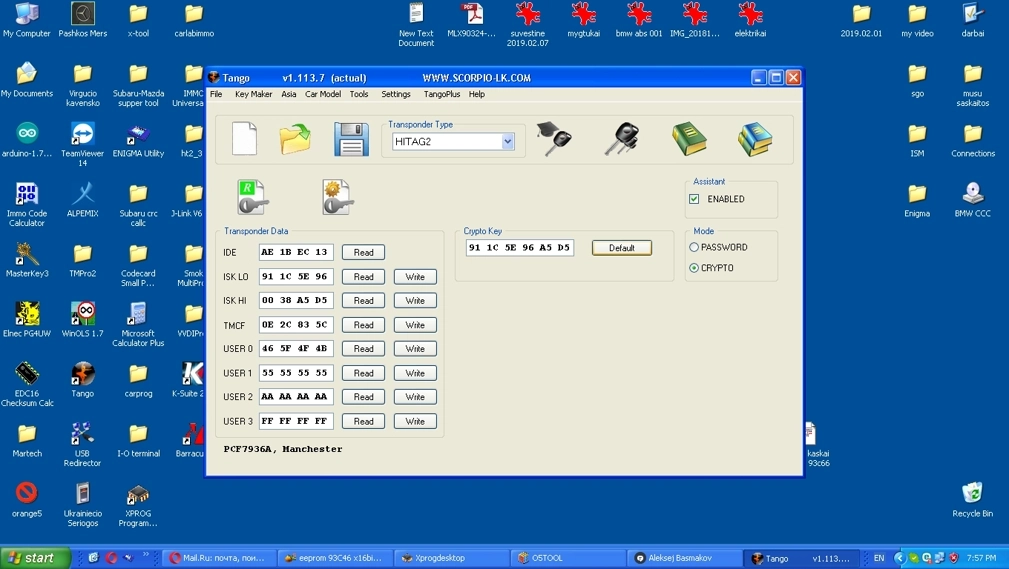Click the Crypto Key input field
The height and width of the screenshot is (569, 1009).
[x=519, y=248]
